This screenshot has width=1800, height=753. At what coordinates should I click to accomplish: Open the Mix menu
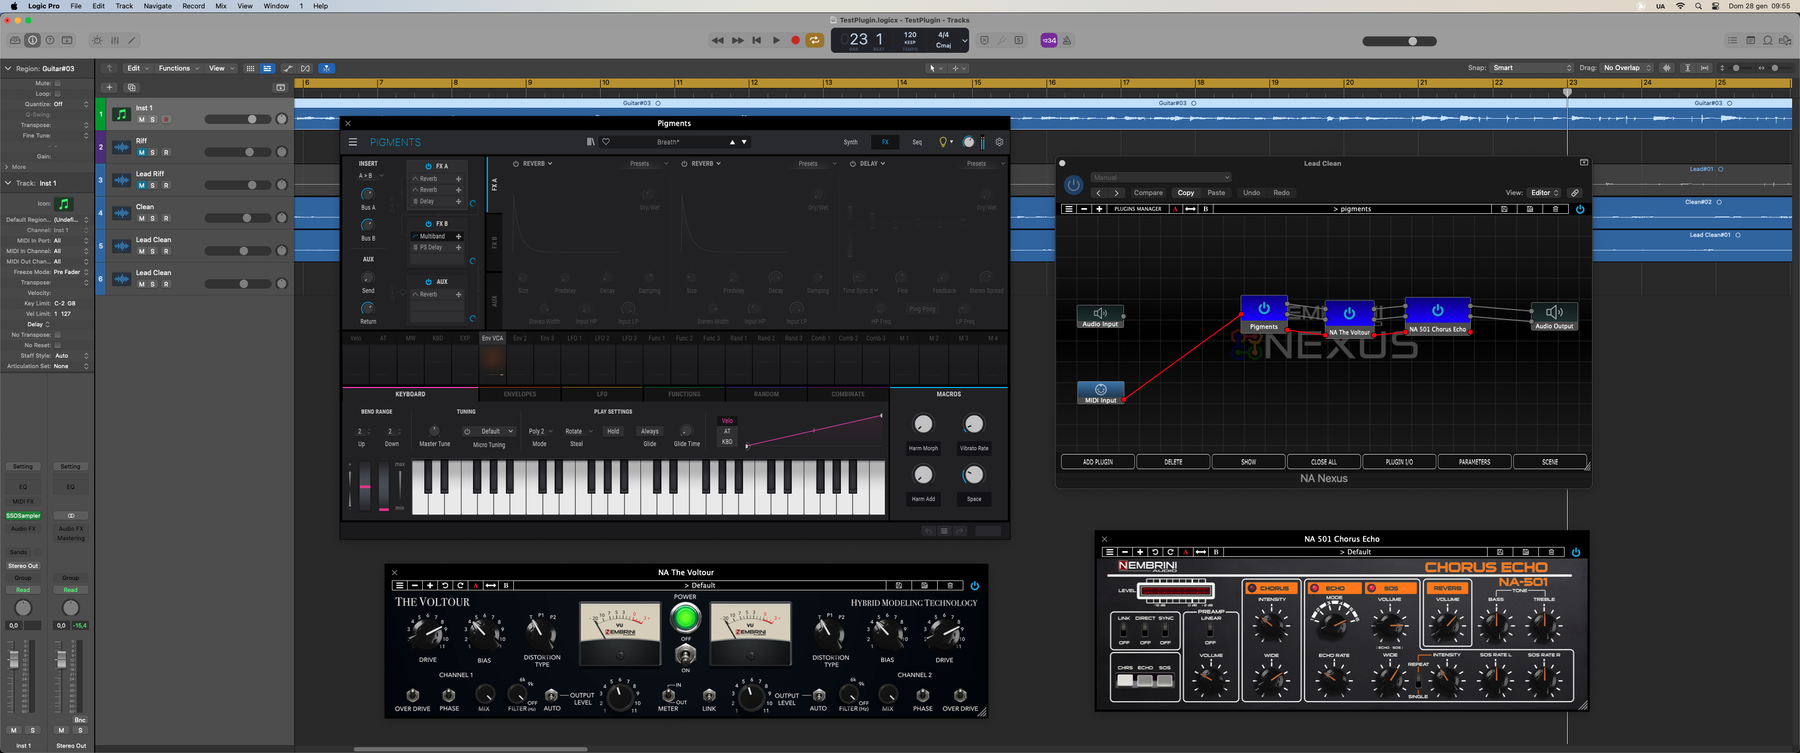(x=221, y=6)
